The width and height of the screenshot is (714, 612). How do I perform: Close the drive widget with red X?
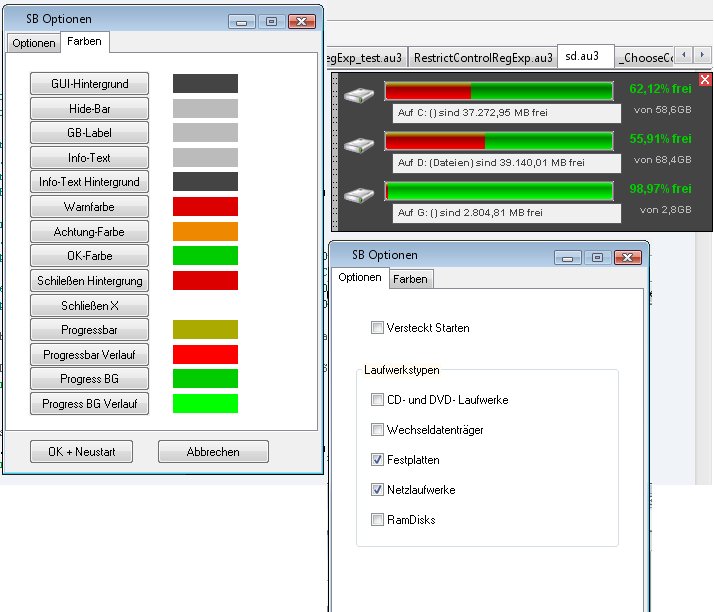pyautogui.click(x=705, y=80)
